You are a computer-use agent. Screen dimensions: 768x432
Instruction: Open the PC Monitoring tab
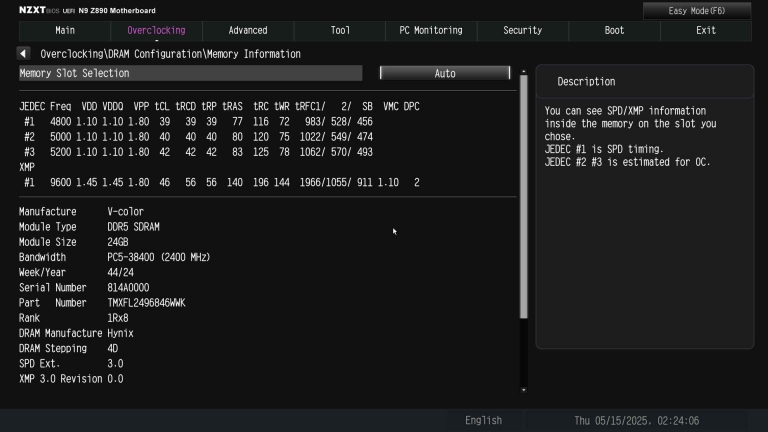point(431,30)
